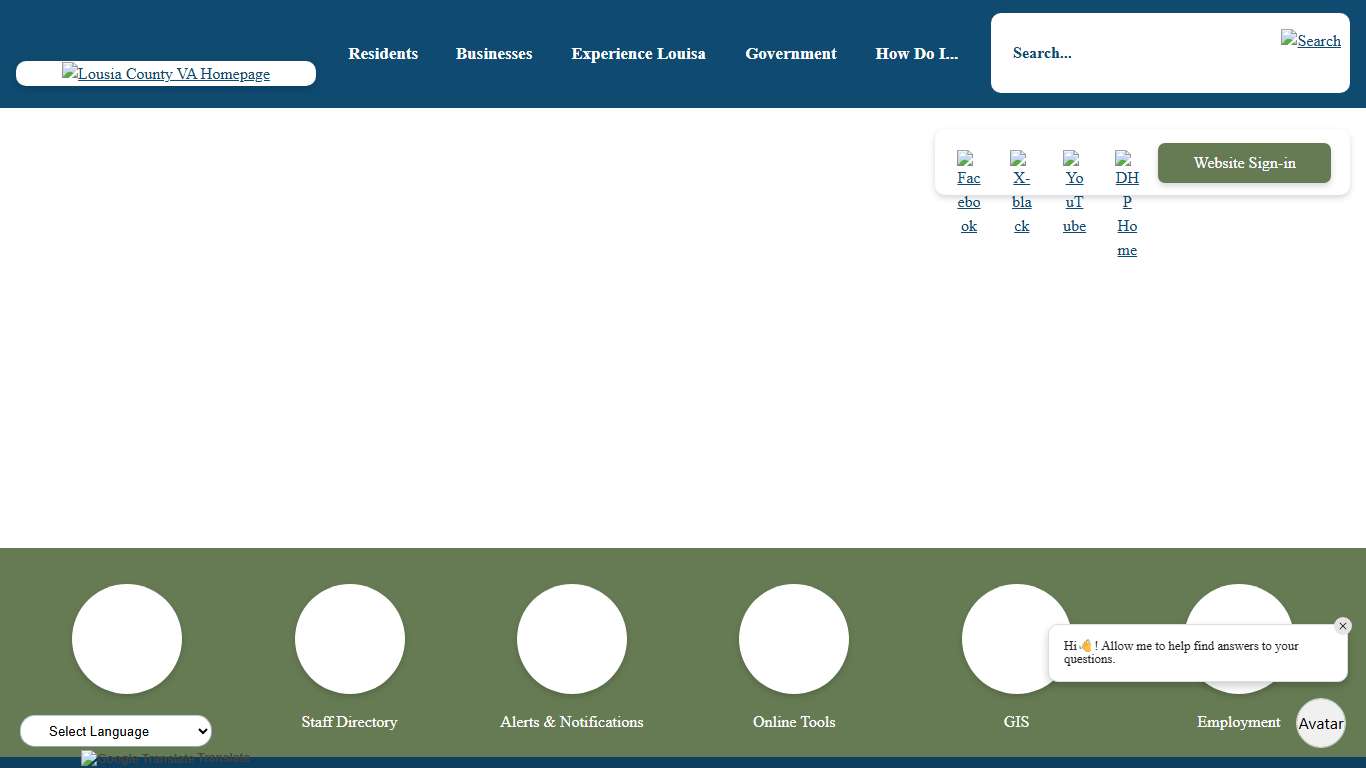
Task: Dismiss the chat greeting bubble
Action: pyautogui.click(x=1343, y=626)
